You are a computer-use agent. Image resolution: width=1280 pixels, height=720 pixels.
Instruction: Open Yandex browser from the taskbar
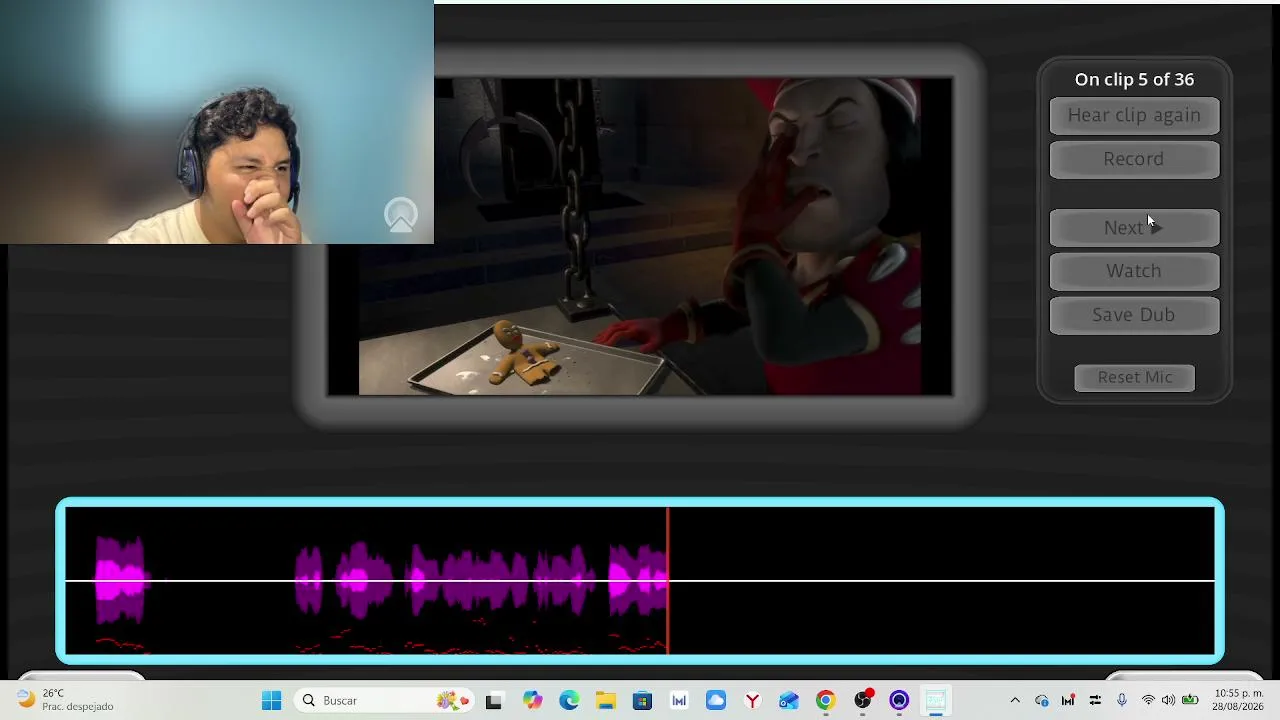point(752,701)
